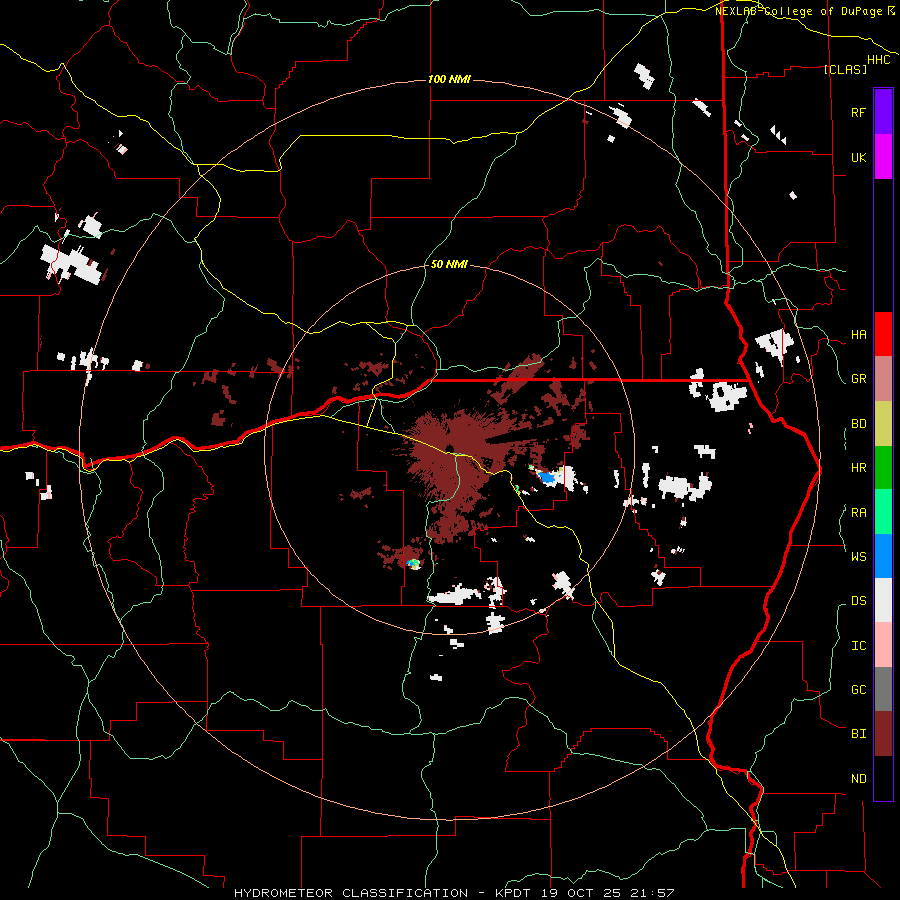Click the RA light green swatch
This screenshot has height=900, width=900.
(x=883, y=511)
